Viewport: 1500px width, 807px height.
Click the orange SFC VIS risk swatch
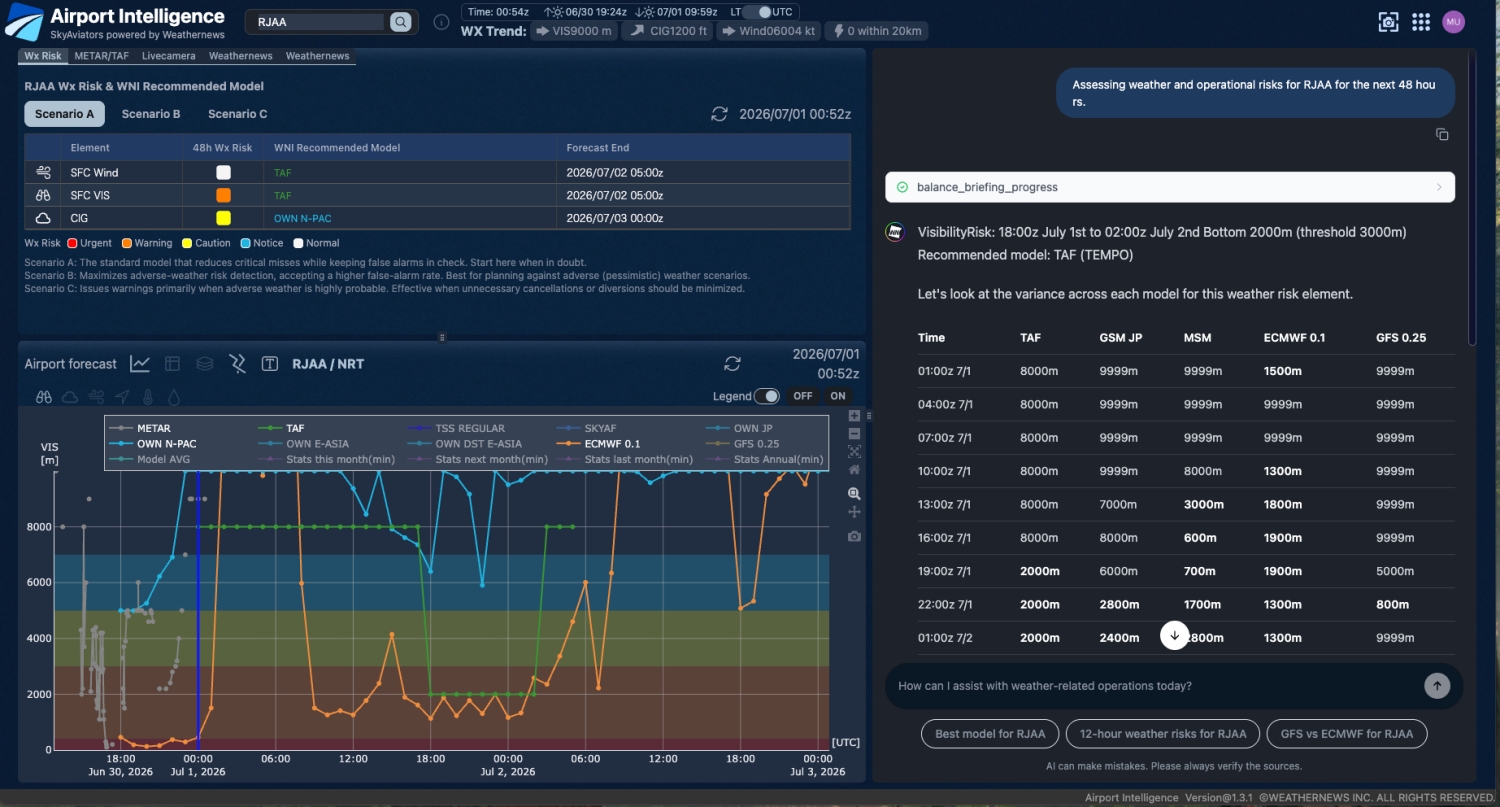(x=223, y=195)
